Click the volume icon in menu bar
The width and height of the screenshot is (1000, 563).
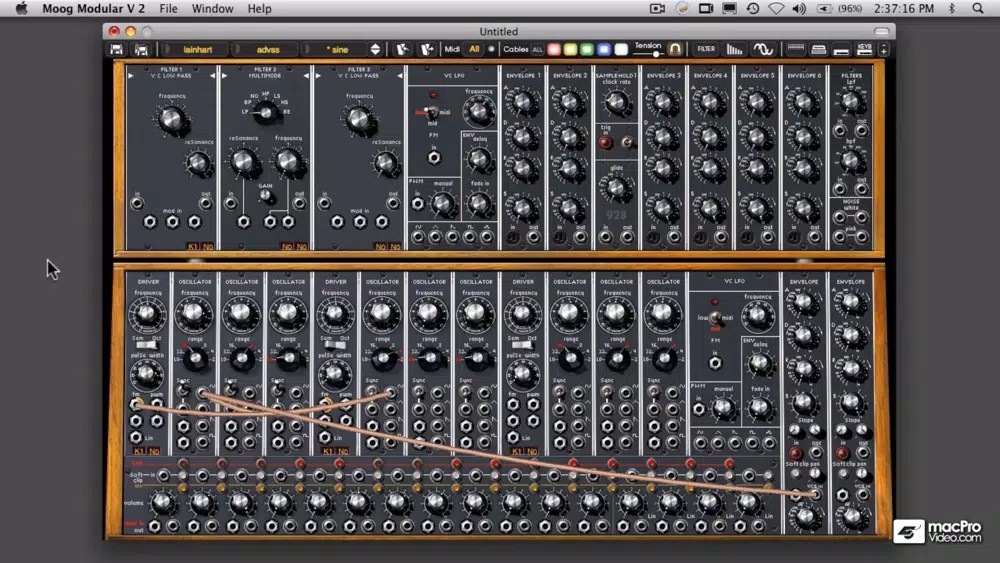(798, 8)
